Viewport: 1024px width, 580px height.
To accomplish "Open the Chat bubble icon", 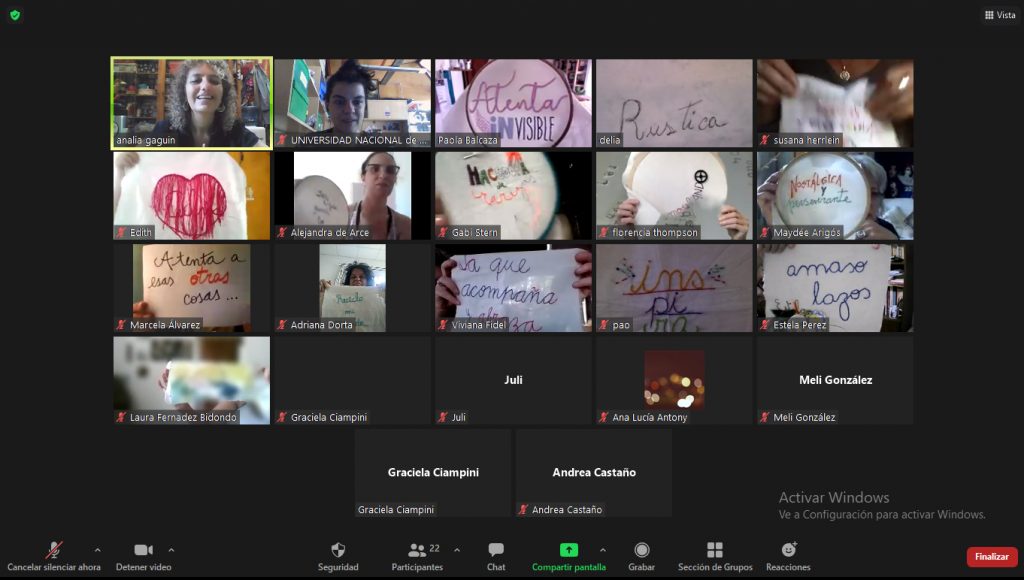I will click(496, 550).
